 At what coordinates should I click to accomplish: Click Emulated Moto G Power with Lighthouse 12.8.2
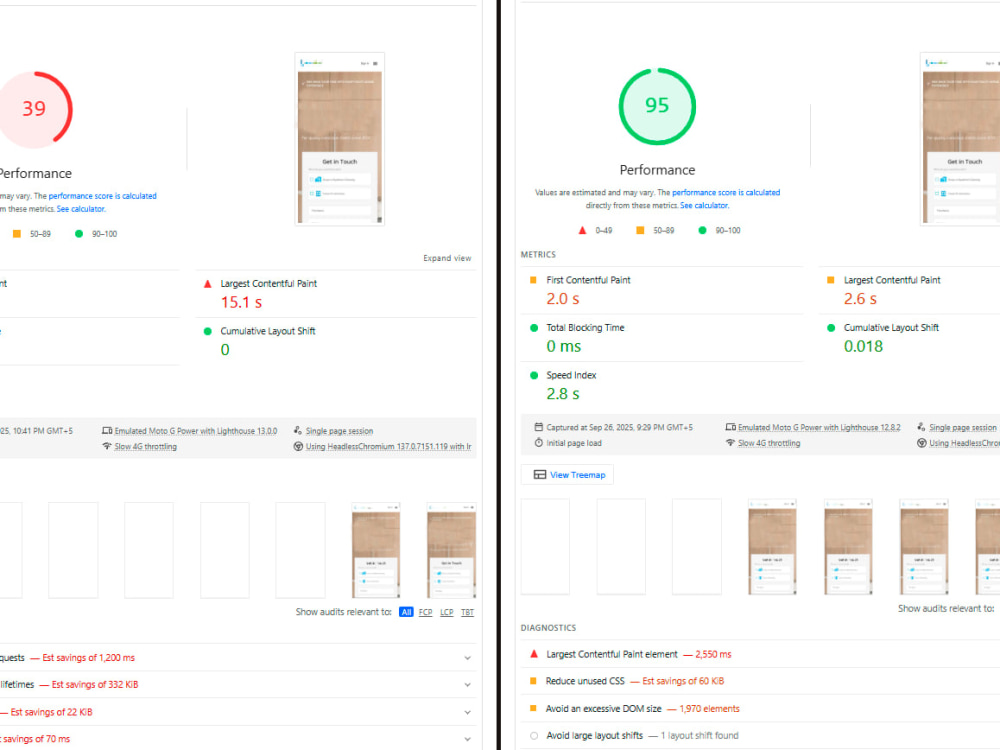[x=820, y=427]
